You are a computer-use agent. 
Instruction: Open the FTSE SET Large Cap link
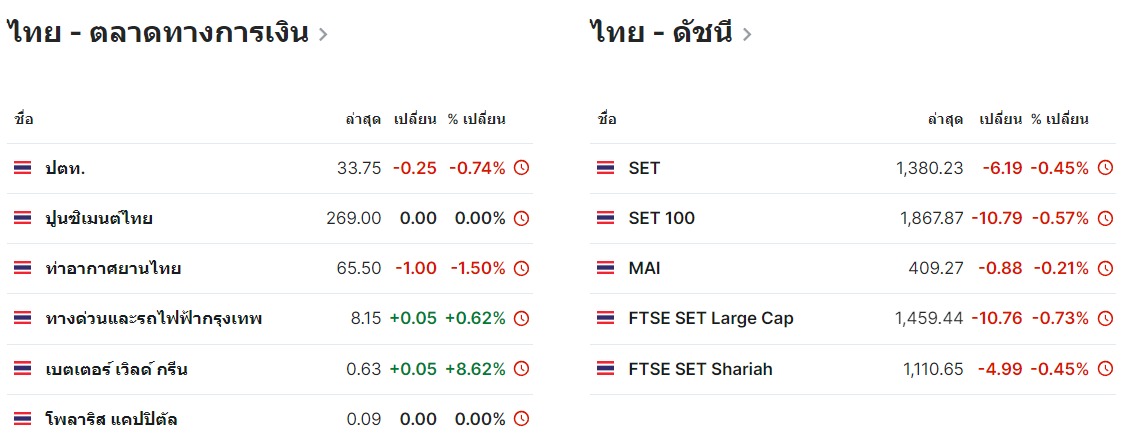coord(711,318)
